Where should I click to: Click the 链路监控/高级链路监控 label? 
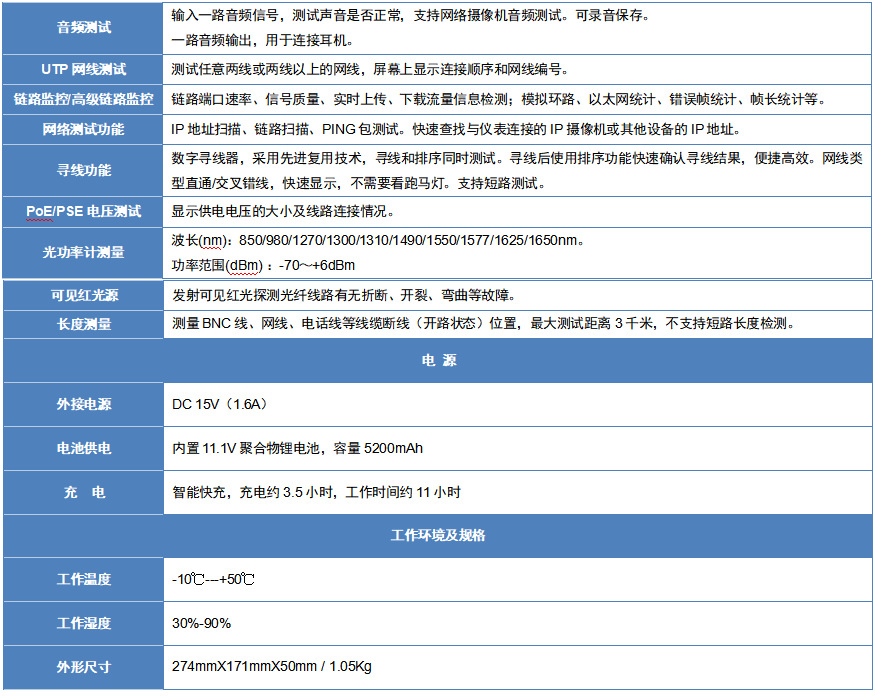coord(84,99)
